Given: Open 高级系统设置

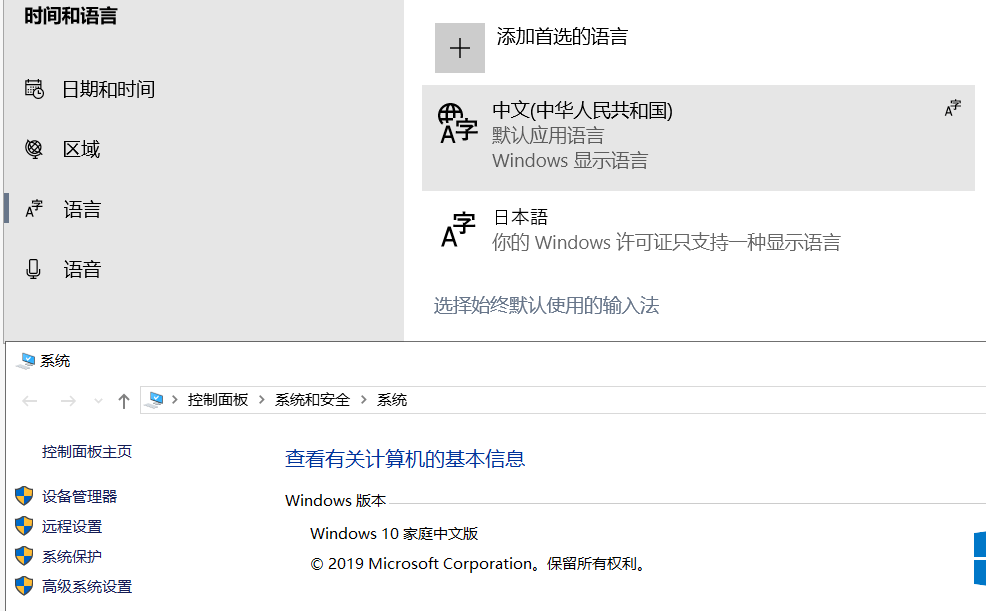Looking at the screenshot, I should click(86, 587).
